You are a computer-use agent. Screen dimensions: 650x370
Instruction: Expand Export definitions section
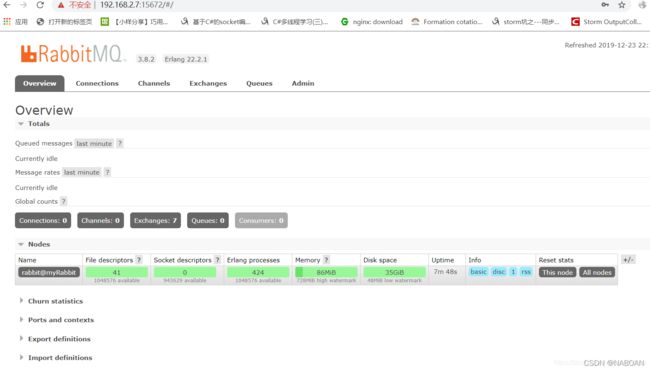click(x=55, y=339)
